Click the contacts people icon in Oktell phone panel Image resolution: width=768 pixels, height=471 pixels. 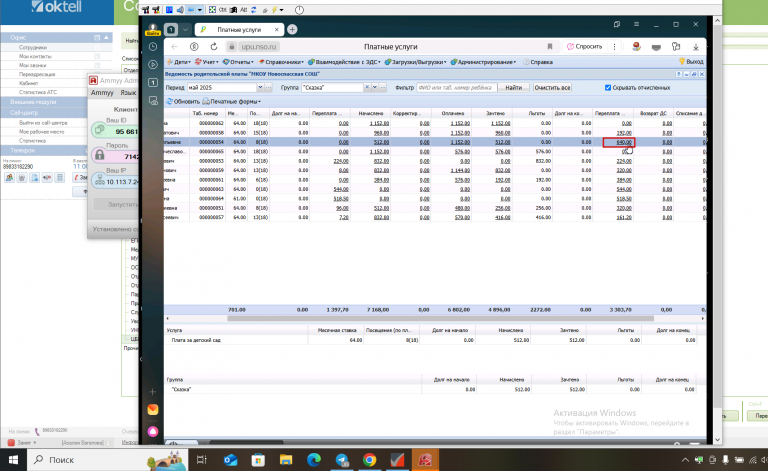pyautogui.click(x=9, y=178)
